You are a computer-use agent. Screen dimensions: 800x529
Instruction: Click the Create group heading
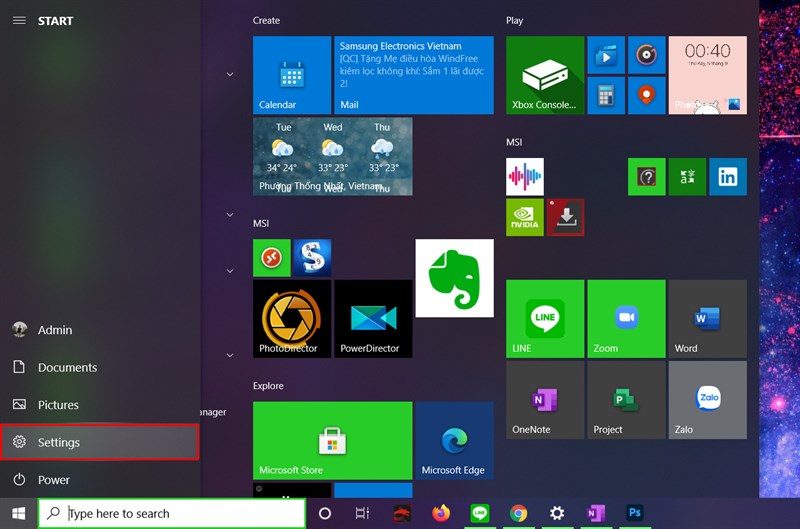(266, 20)
